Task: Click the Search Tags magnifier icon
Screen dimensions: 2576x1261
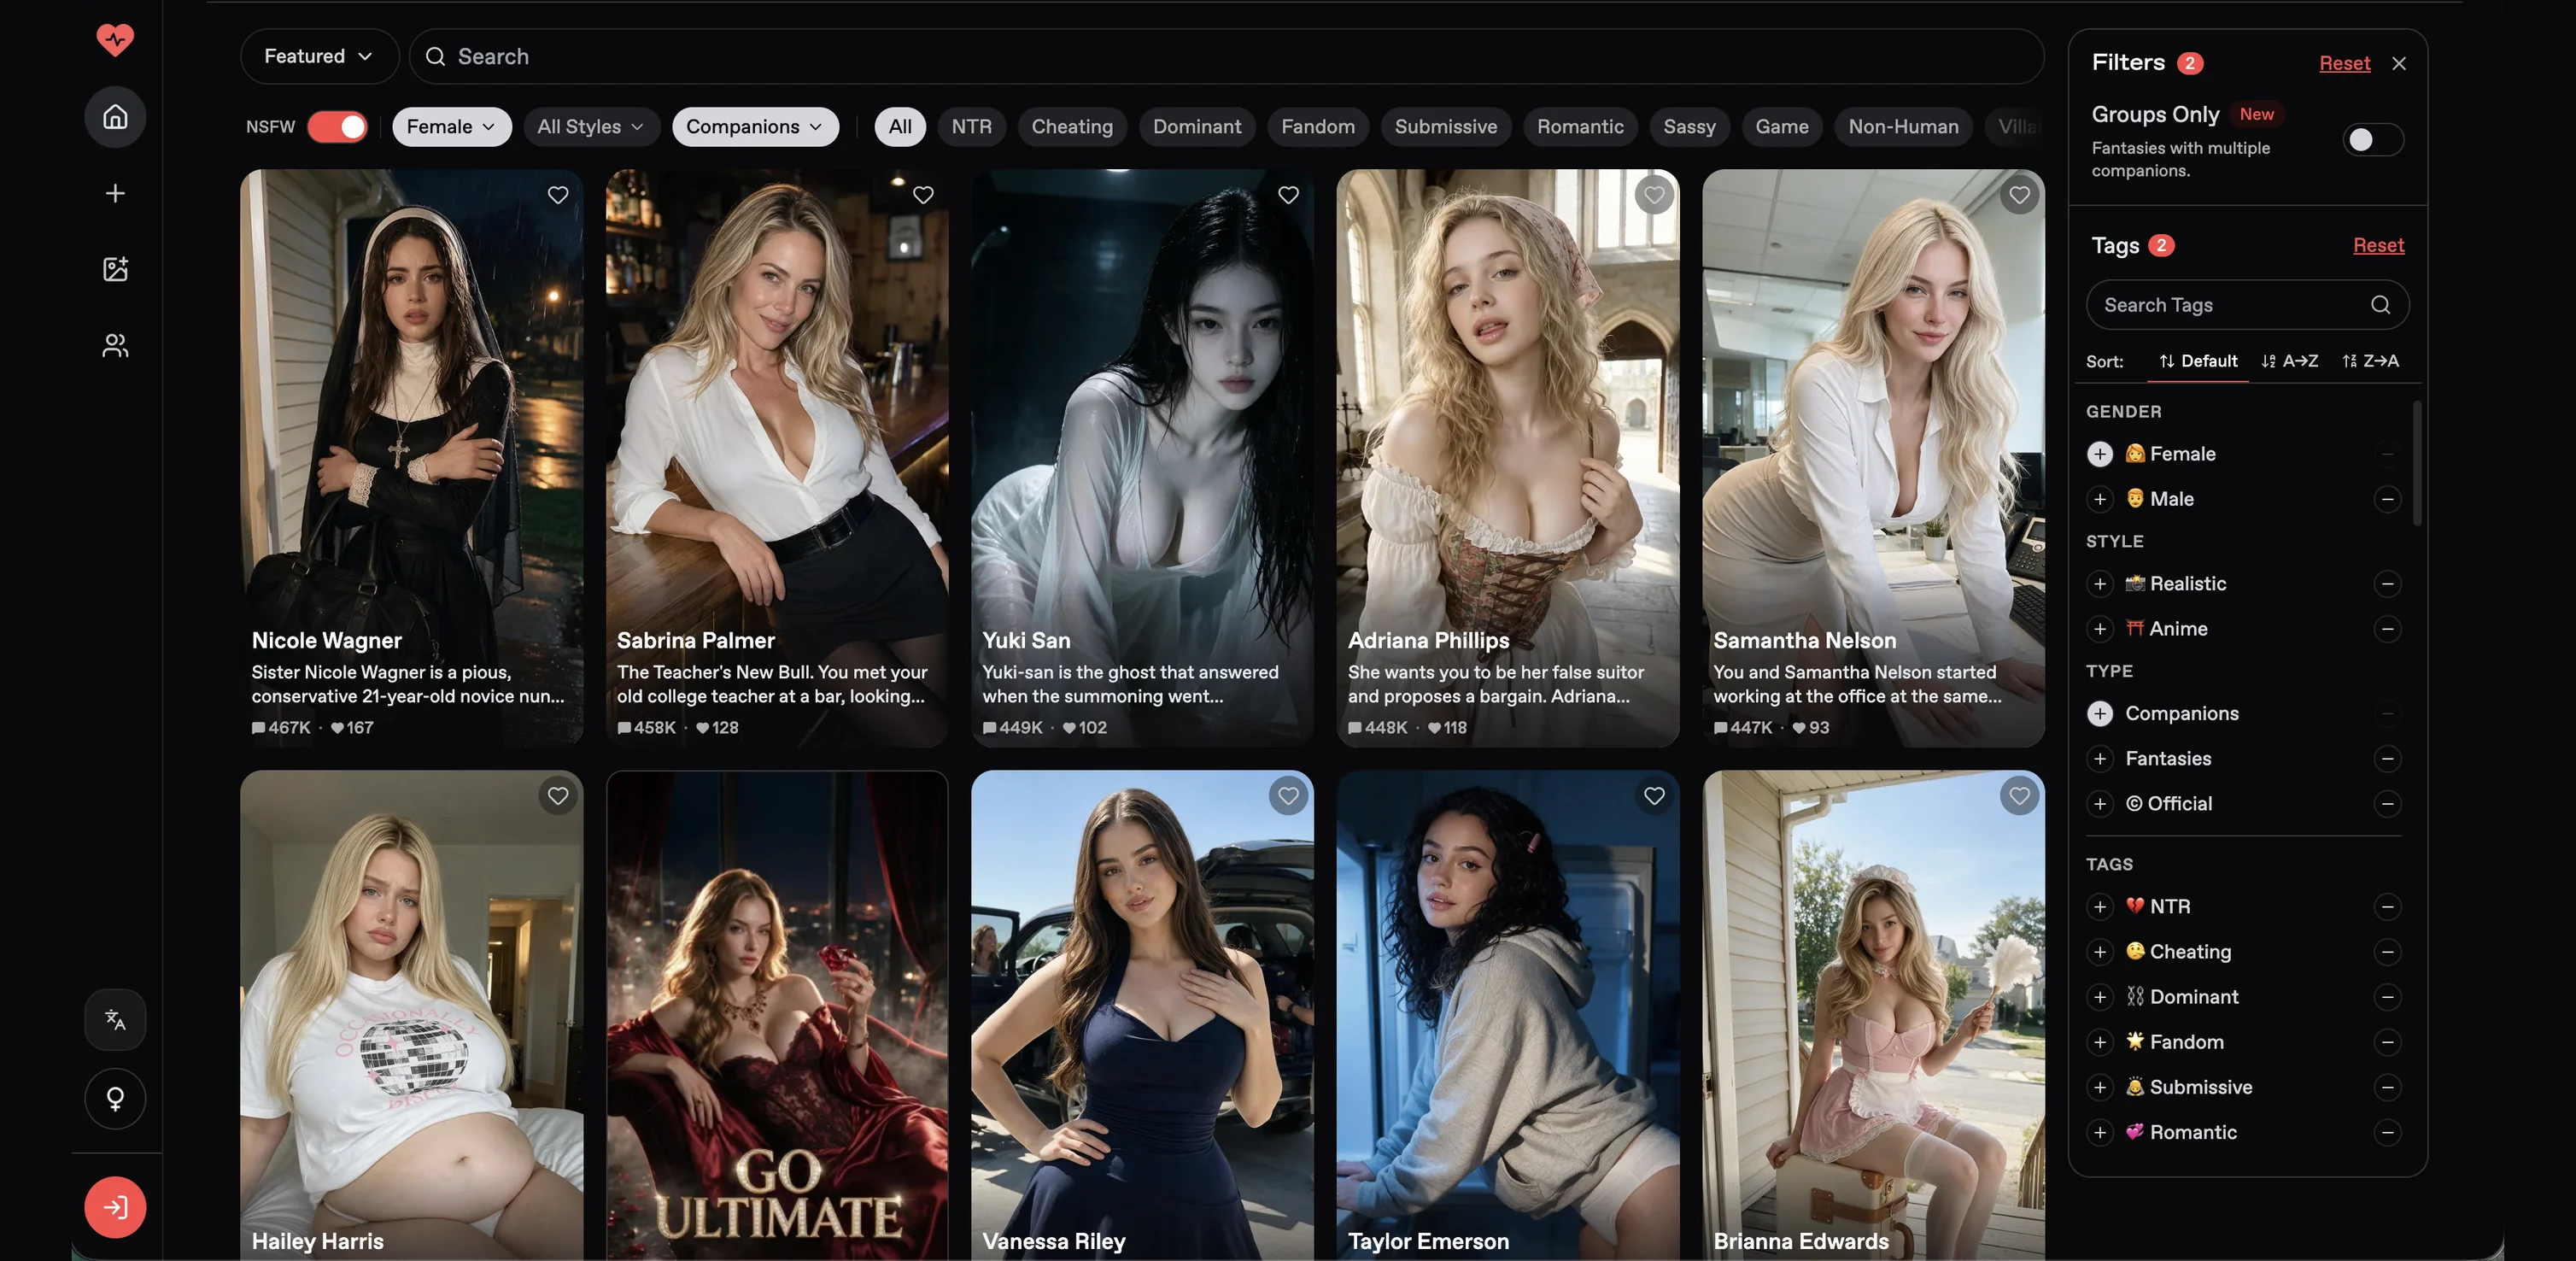Action: tap(2380, 305)
